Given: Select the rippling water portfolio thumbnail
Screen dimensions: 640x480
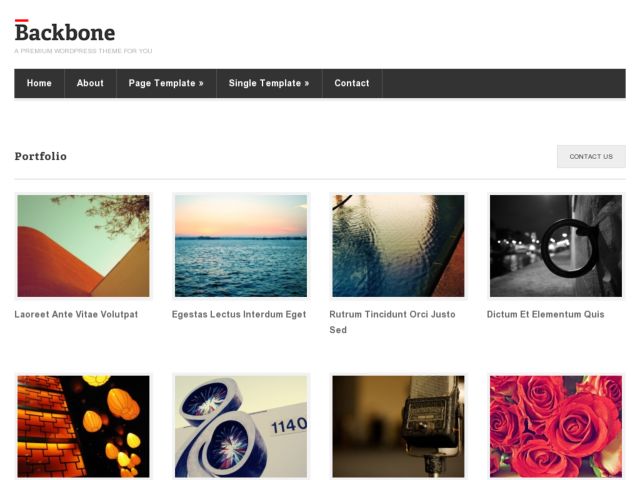Looking at the screenshot, I should click(398, 246).
